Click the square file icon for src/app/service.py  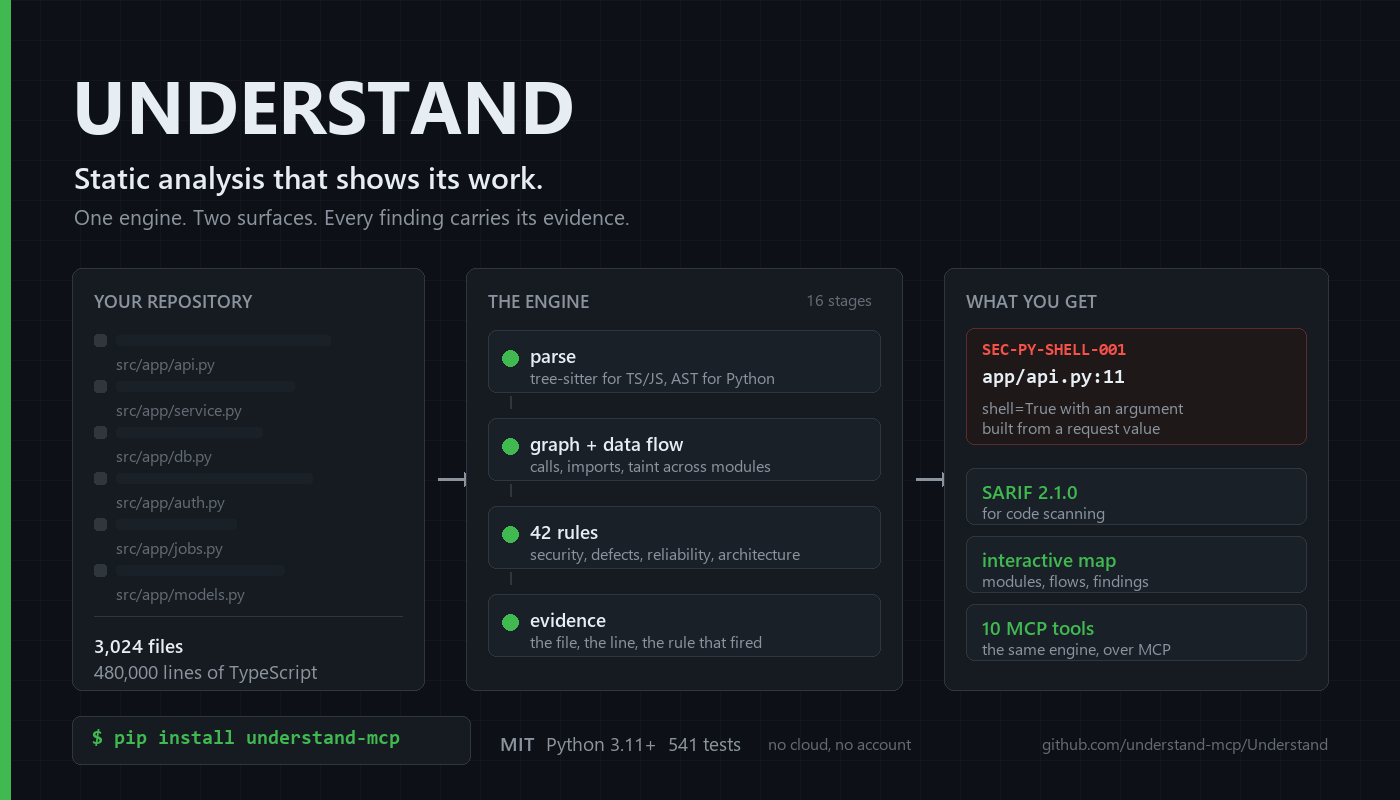100,387
